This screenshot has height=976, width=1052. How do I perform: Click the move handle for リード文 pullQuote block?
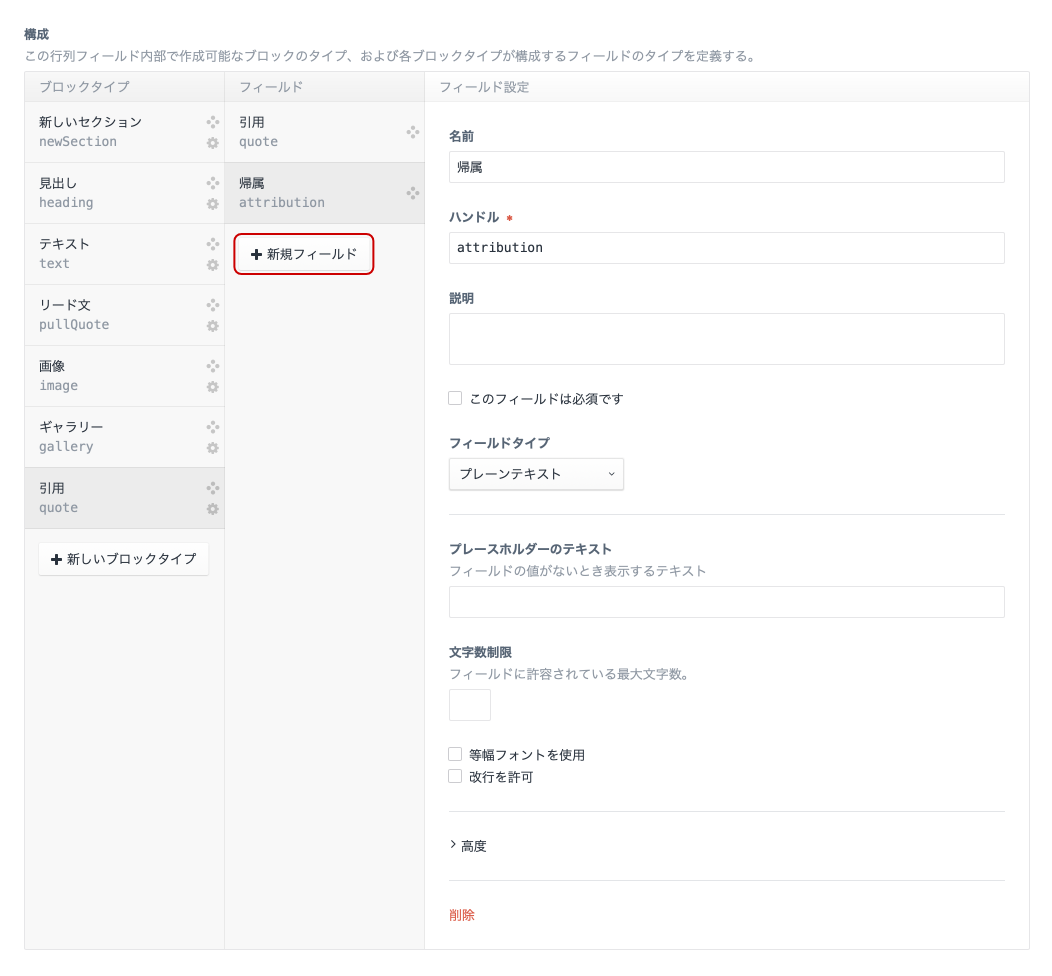(212, 305)
